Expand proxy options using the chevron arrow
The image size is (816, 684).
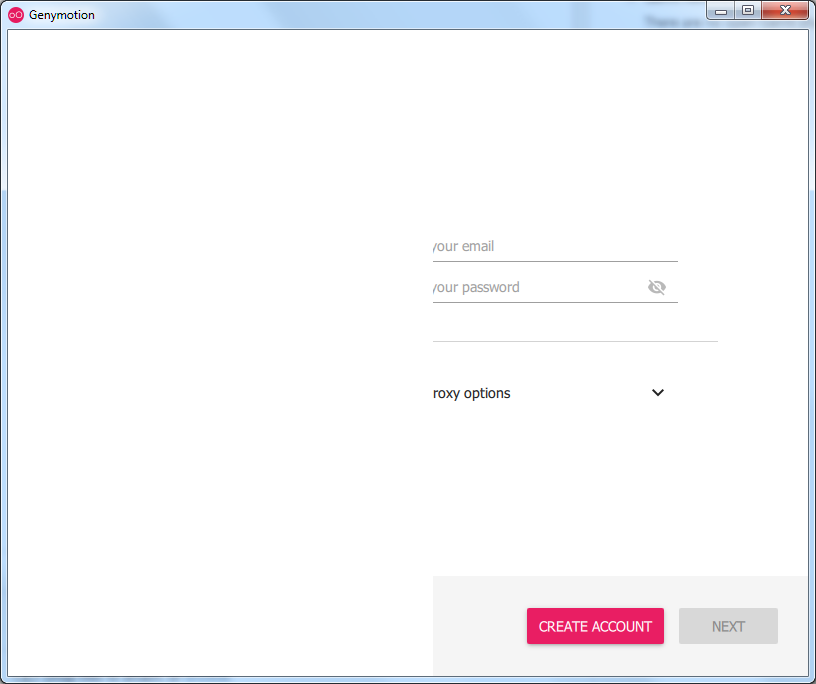[658, 393]
